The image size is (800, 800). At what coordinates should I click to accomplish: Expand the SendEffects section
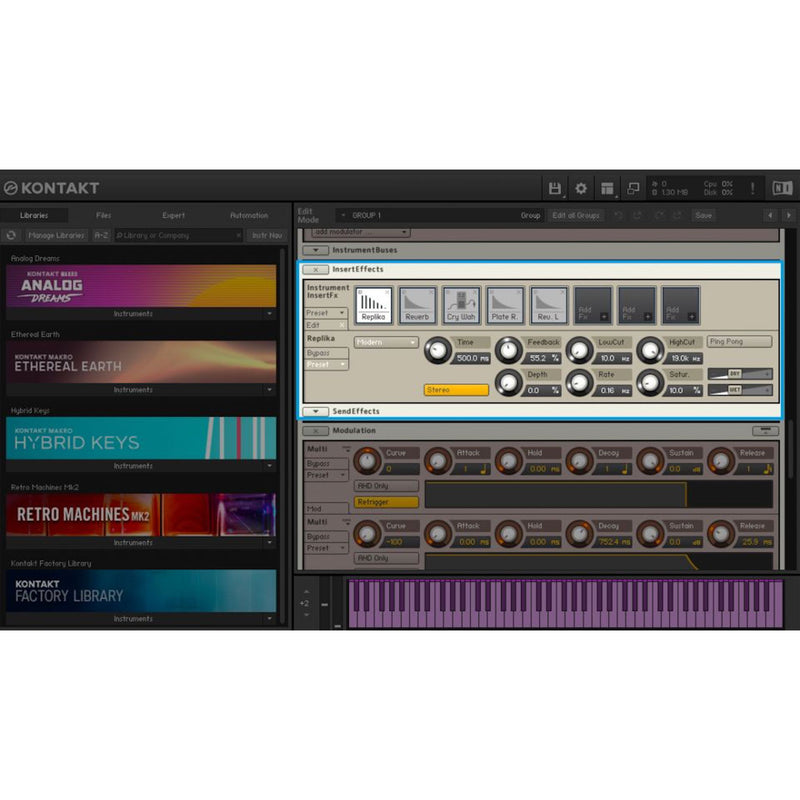coord(316,411)
